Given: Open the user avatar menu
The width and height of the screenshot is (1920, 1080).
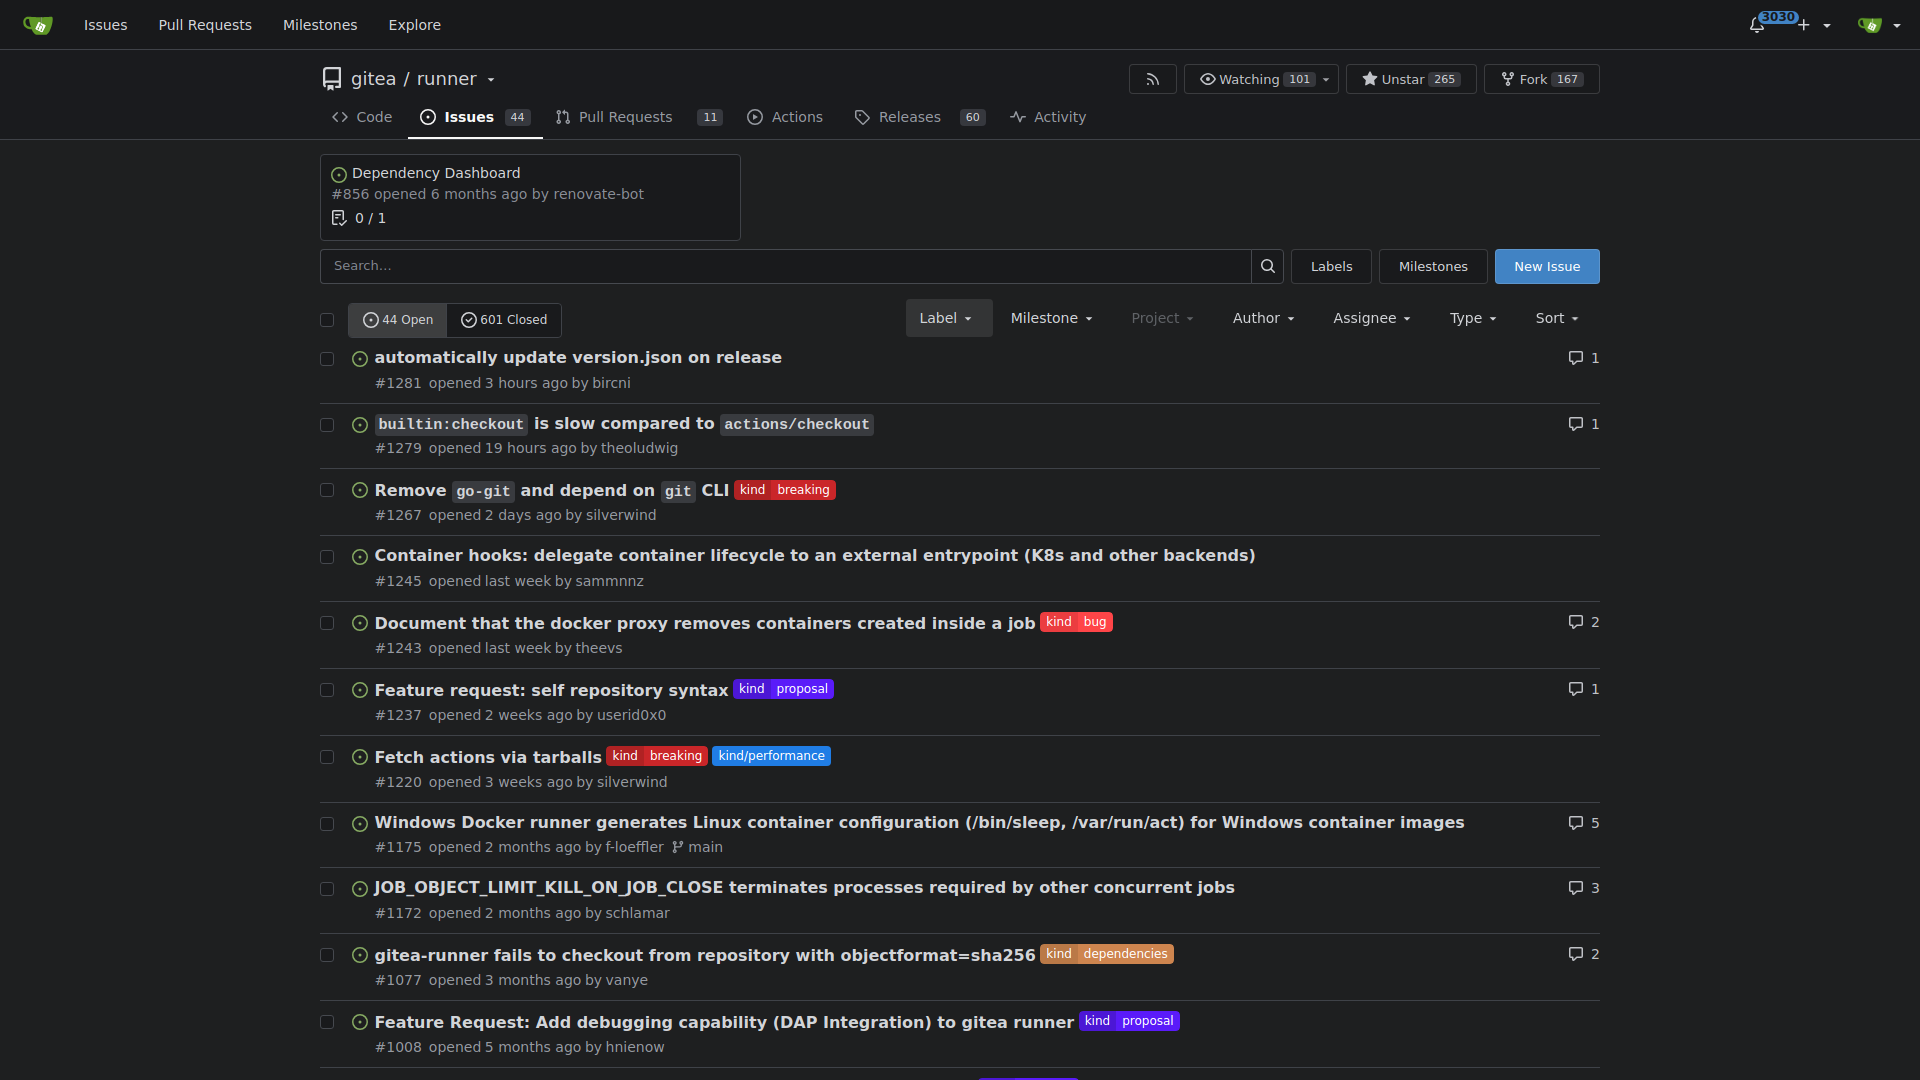Looking at the screenshot, I should [1879, 25].
